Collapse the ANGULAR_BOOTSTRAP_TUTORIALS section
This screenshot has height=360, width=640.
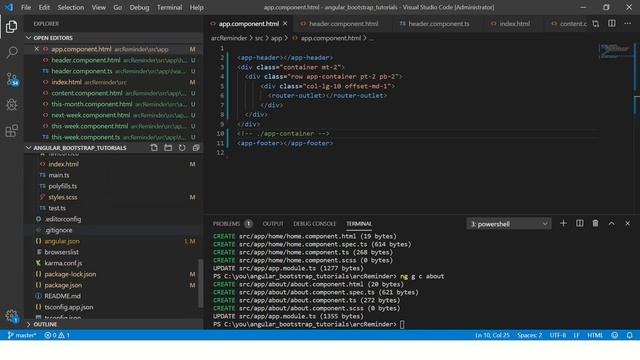point(80,148)
